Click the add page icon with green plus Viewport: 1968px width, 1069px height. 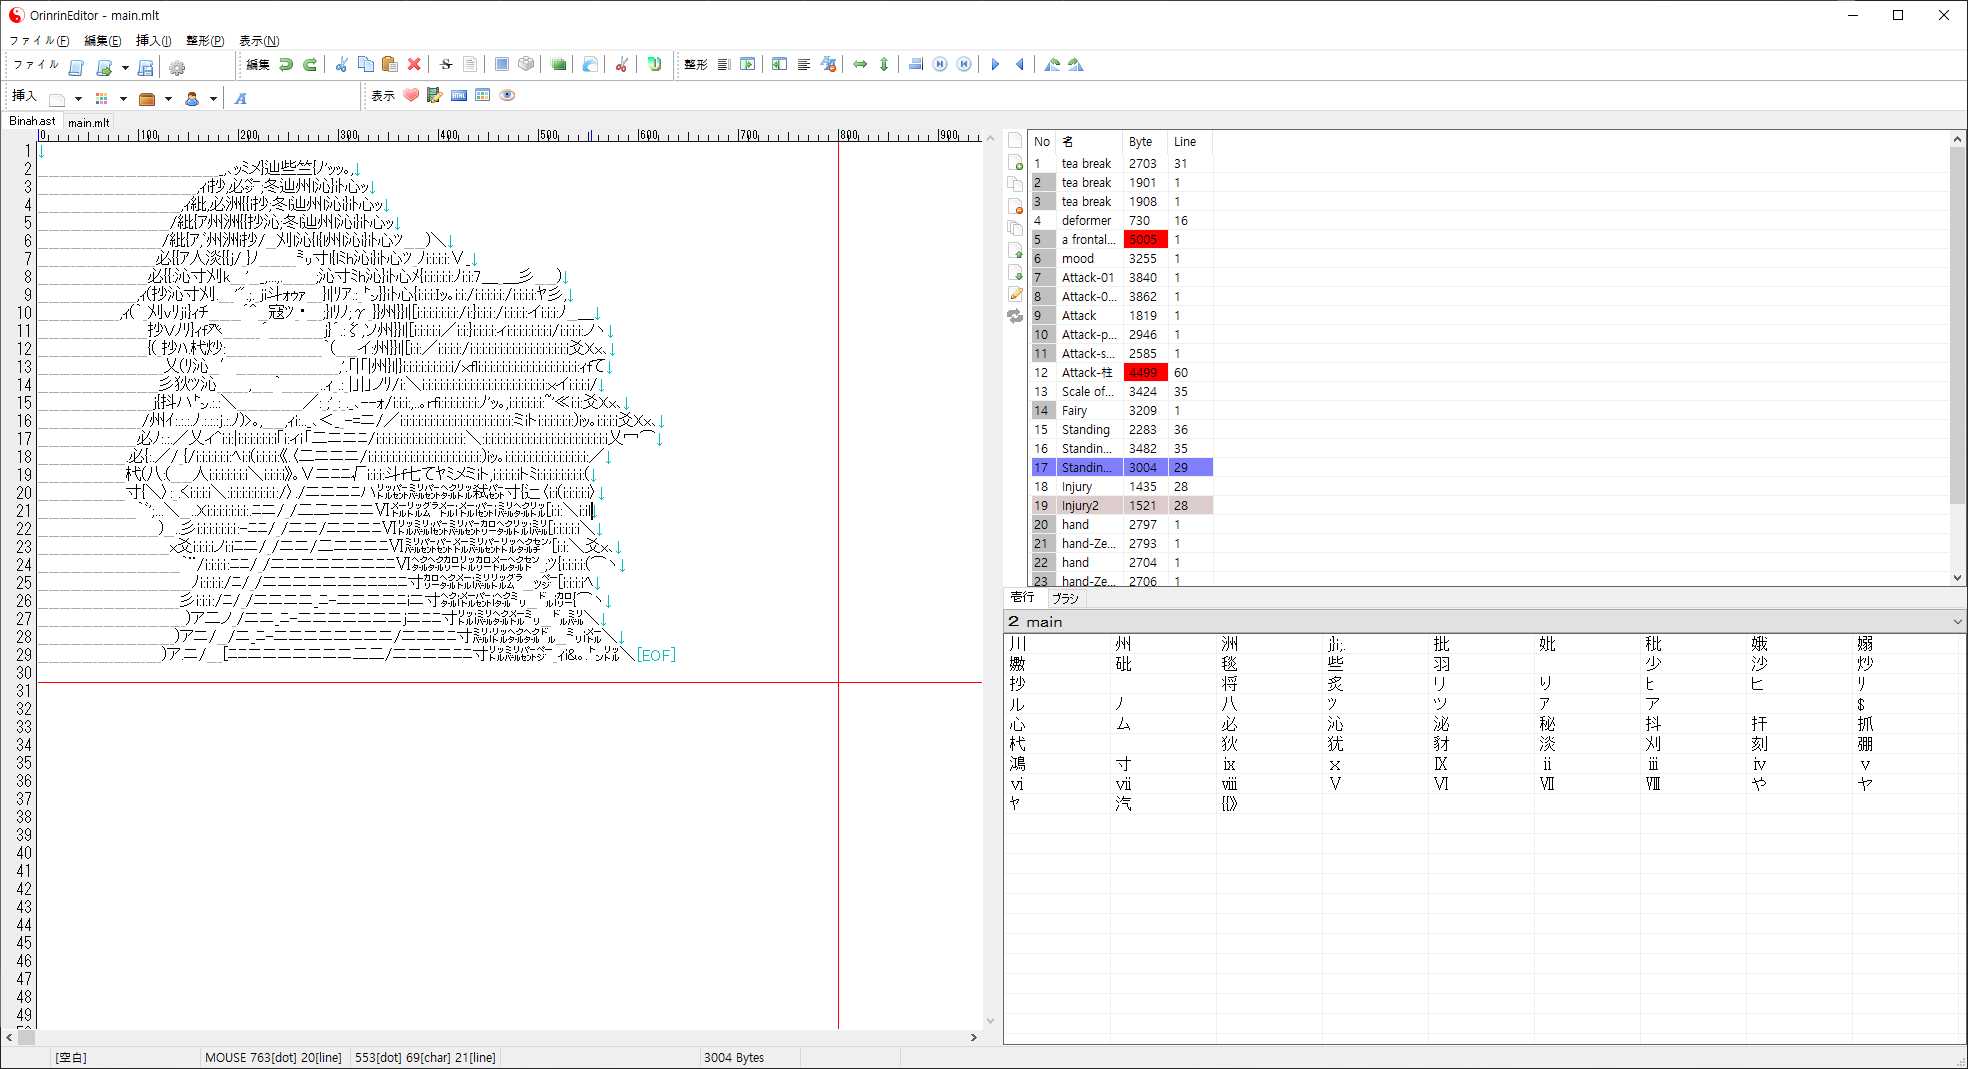tap(1015, 162)
